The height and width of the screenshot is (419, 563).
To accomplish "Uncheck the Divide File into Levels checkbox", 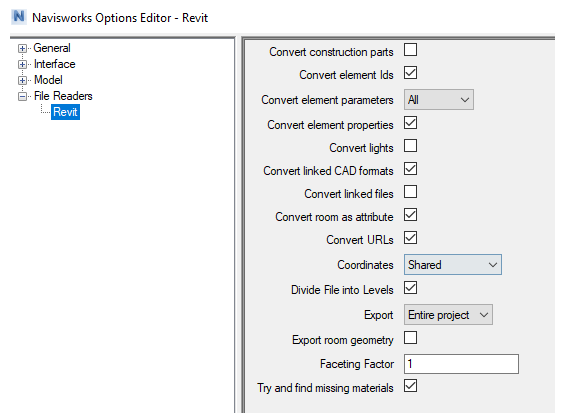I will [x=410, y=288].
